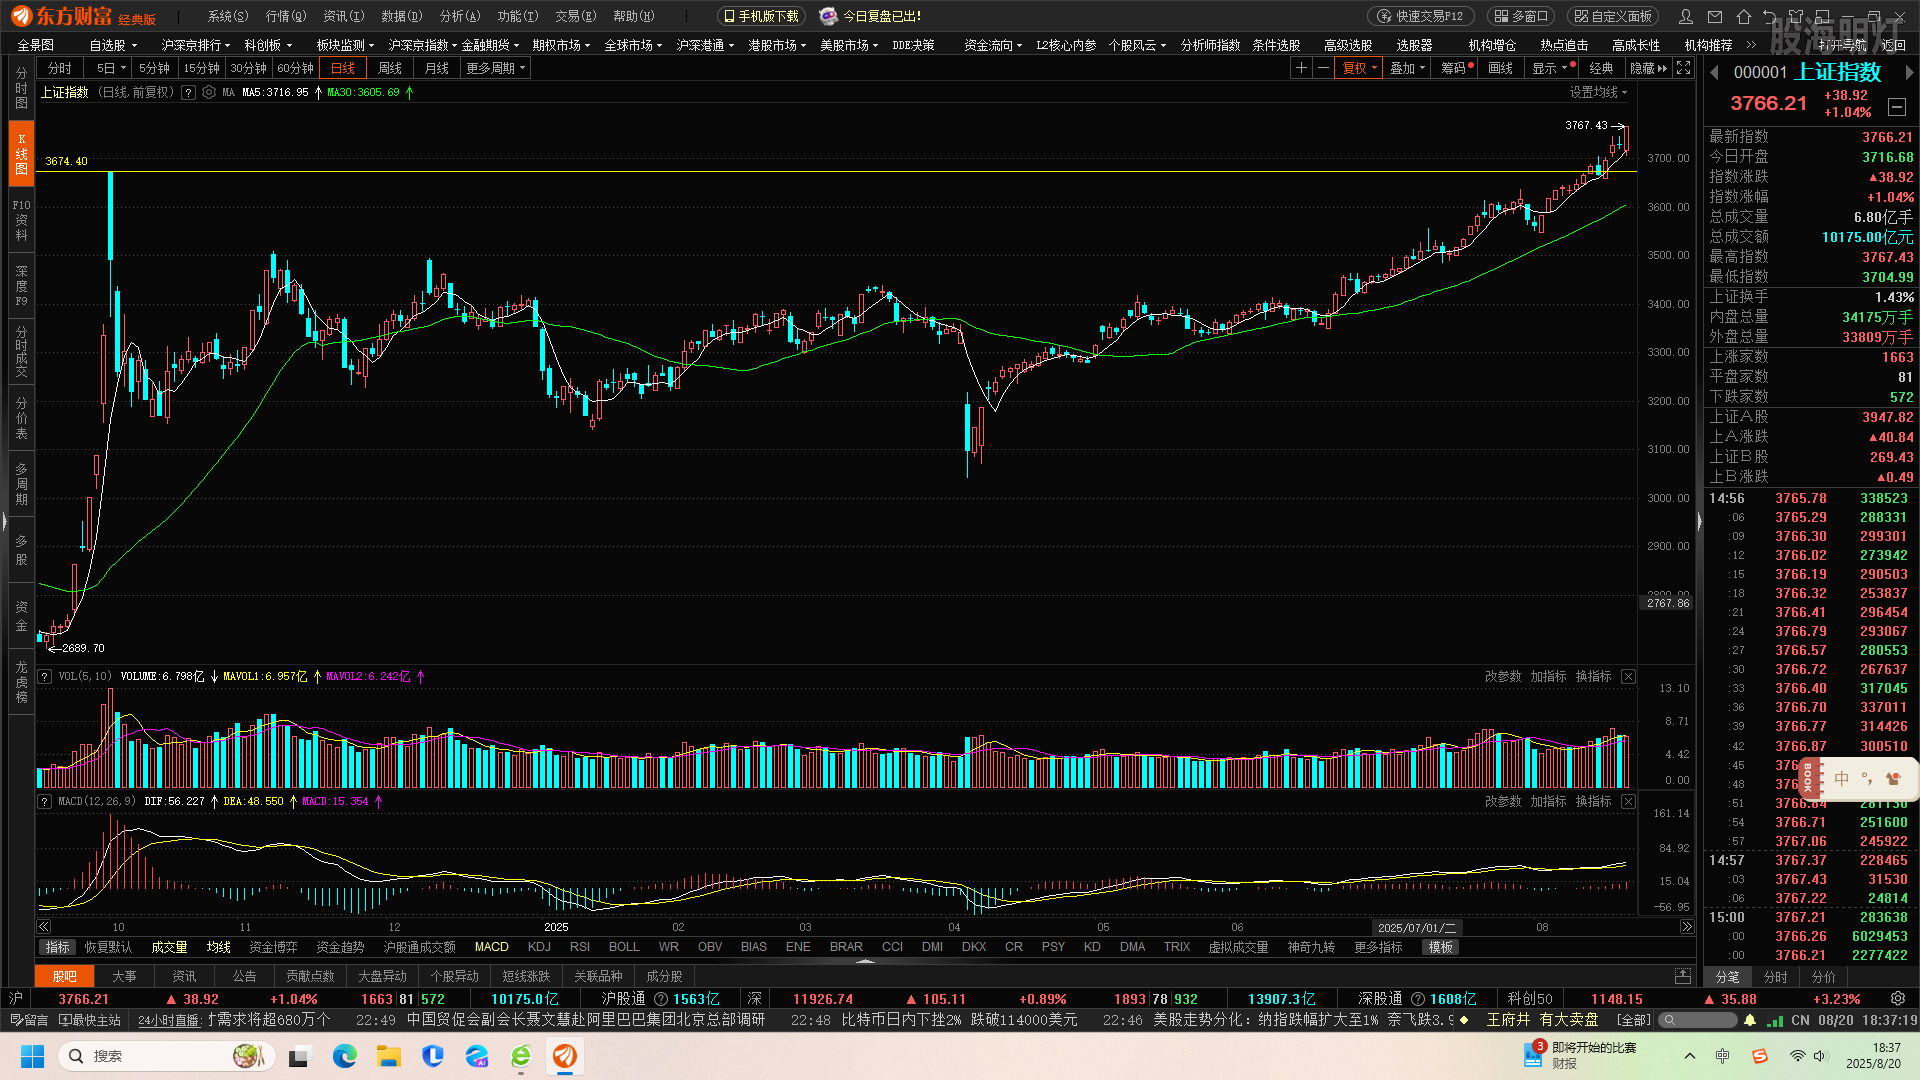Toggle fullscreen chart icon

pyautogui.click(x=1684, y=68)
